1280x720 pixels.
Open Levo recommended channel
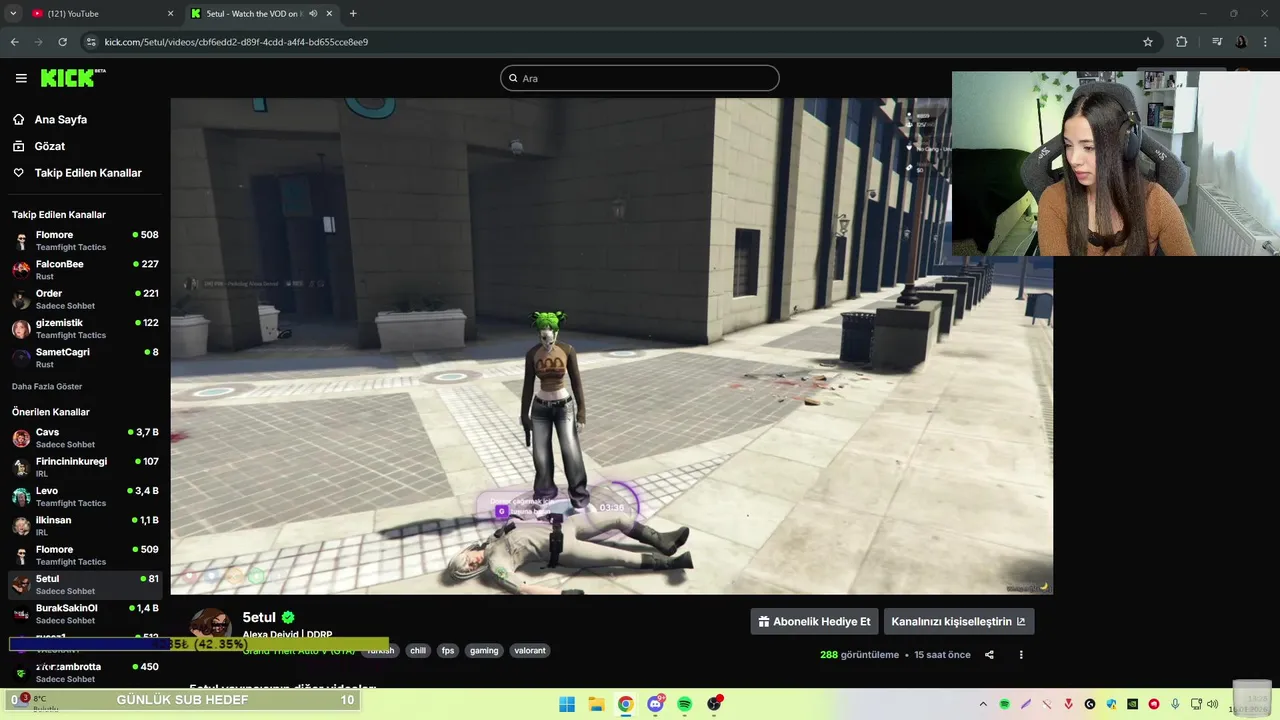85,497
